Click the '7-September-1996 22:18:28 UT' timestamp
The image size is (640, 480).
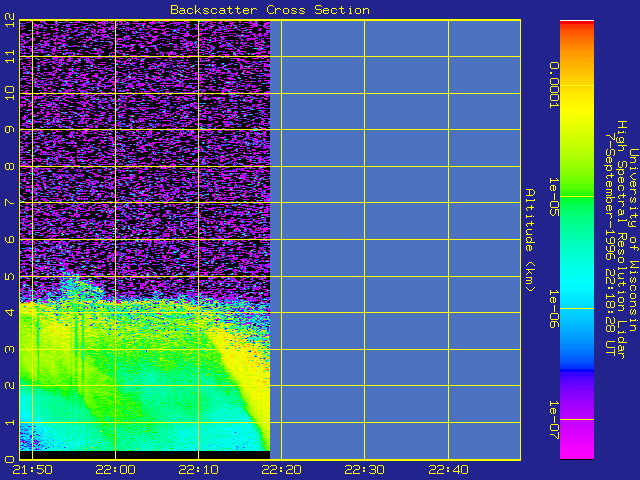pyautogui.click(x=610, y=244)
